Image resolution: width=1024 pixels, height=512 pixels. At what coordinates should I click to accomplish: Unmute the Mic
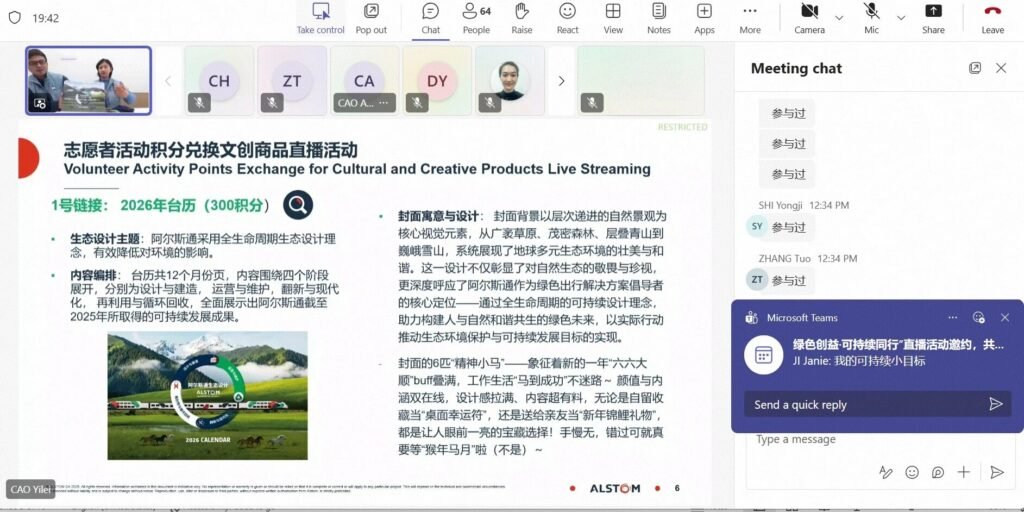871,17
